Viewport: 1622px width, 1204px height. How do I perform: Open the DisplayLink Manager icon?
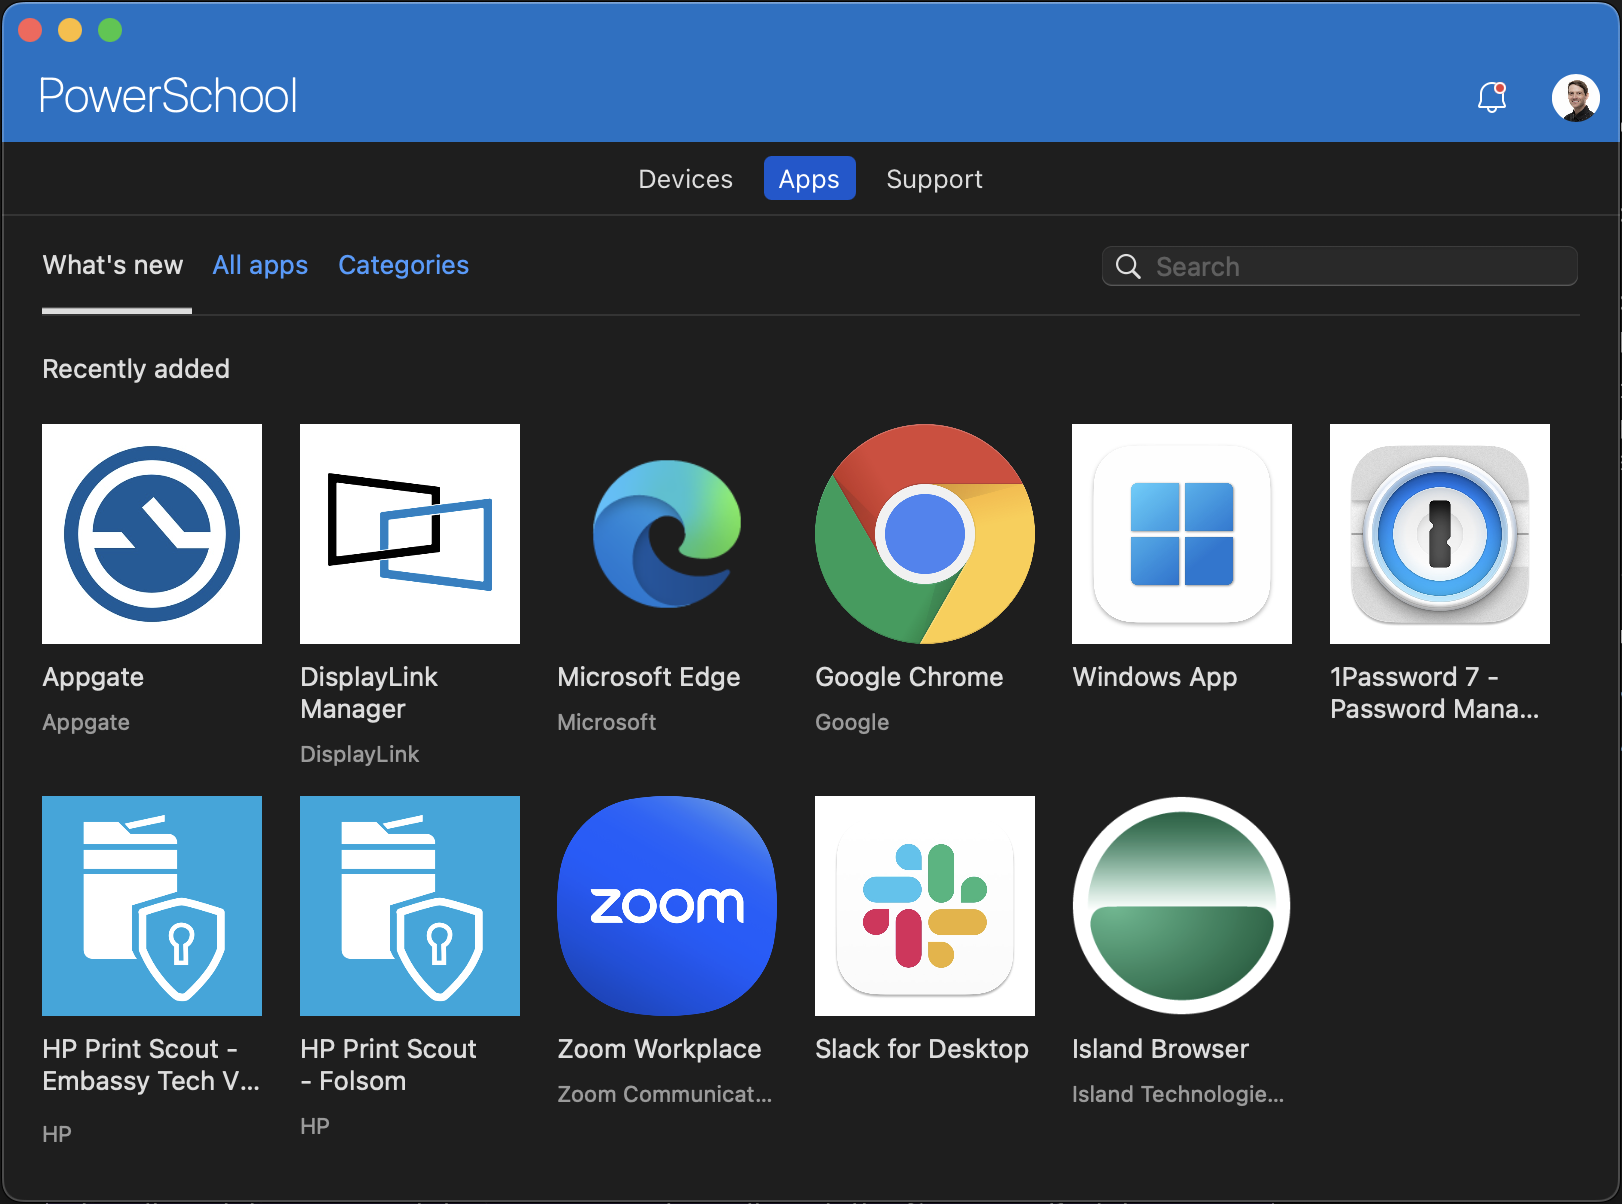pos(410,534)
